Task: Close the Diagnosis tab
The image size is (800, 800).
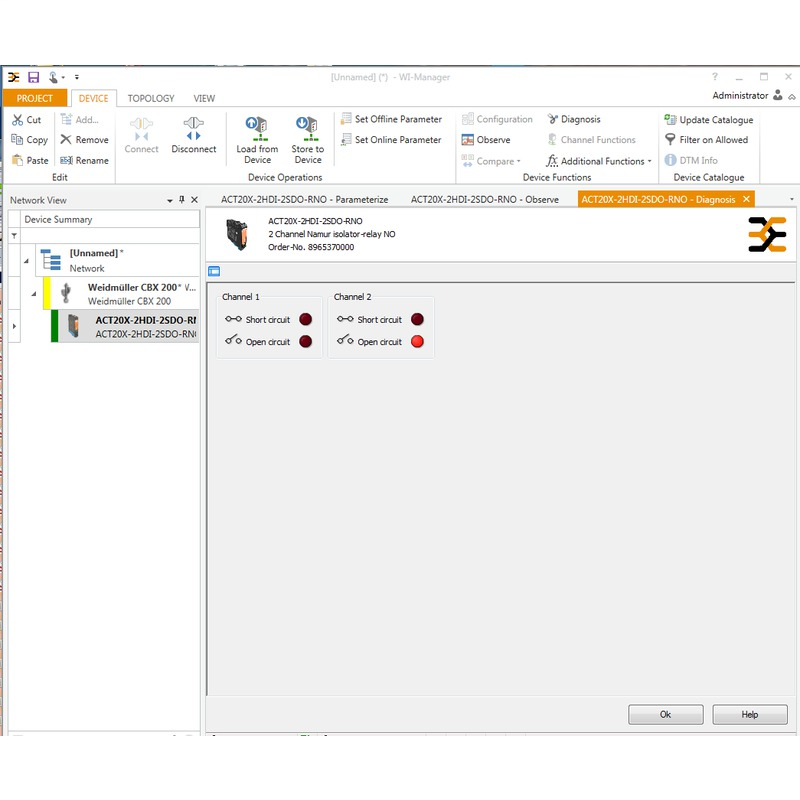Action: pos(746,199)
